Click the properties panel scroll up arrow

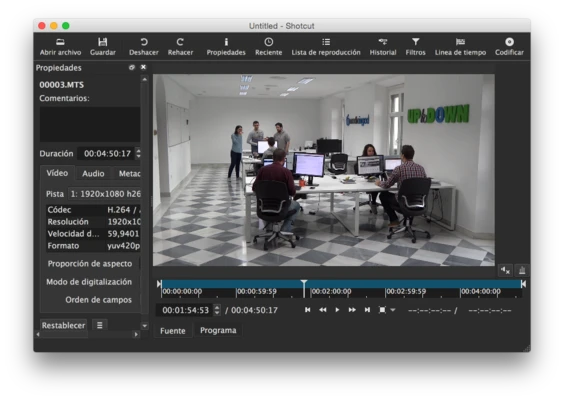click(x=145, y=79)
